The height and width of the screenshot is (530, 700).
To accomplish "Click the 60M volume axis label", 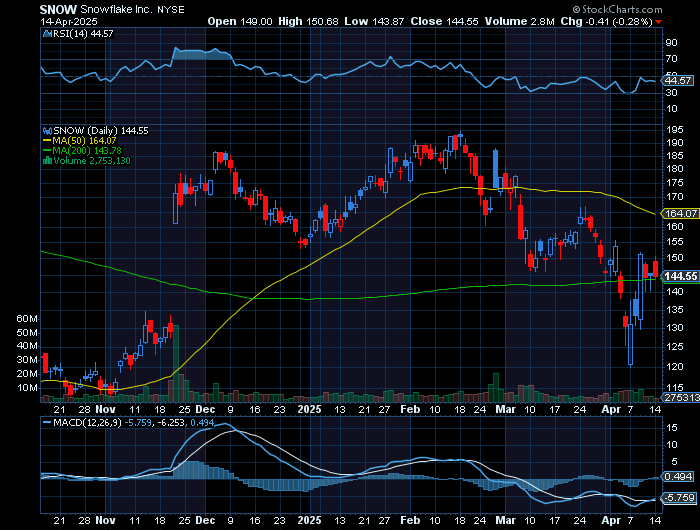I will [x=27, y=319].
